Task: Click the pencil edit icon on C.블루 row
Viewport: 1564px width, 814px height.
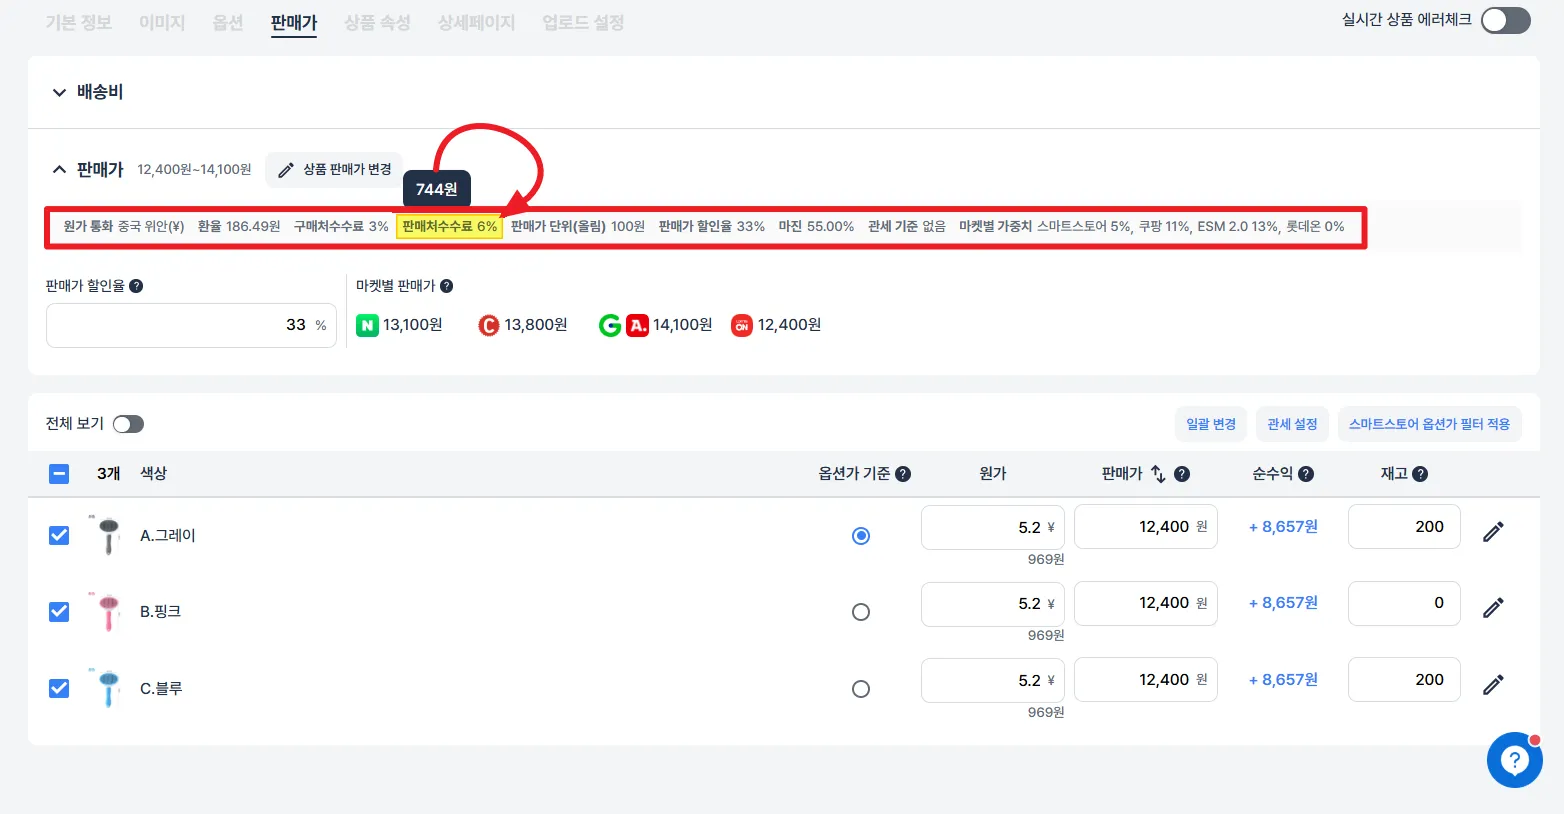Action: [x=1493, y=684]
